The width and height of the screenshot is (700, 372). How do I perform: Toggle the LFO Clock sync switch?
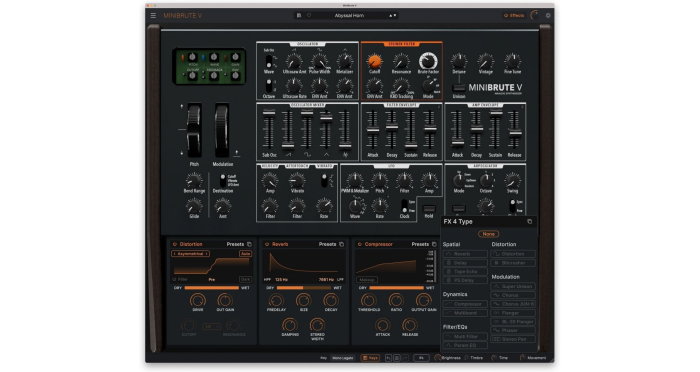click(x=404, y=205)
